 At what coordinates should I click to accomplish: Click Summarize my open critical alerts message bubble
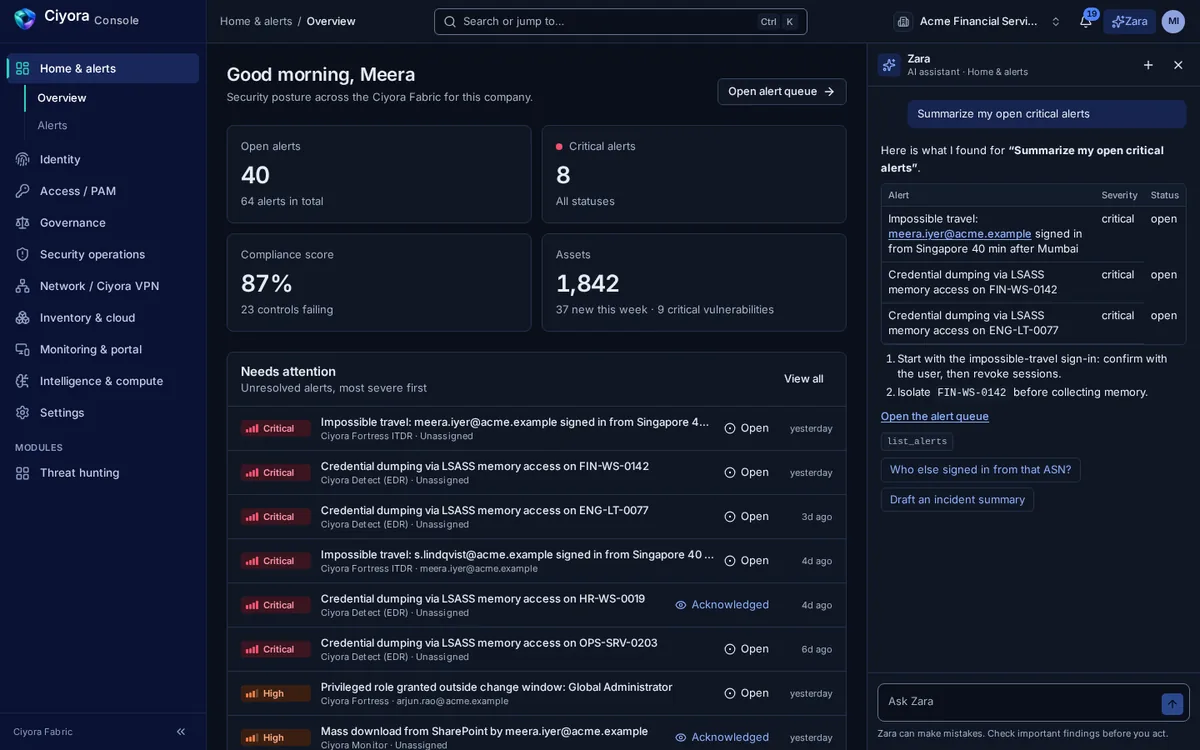(1047, 114)
